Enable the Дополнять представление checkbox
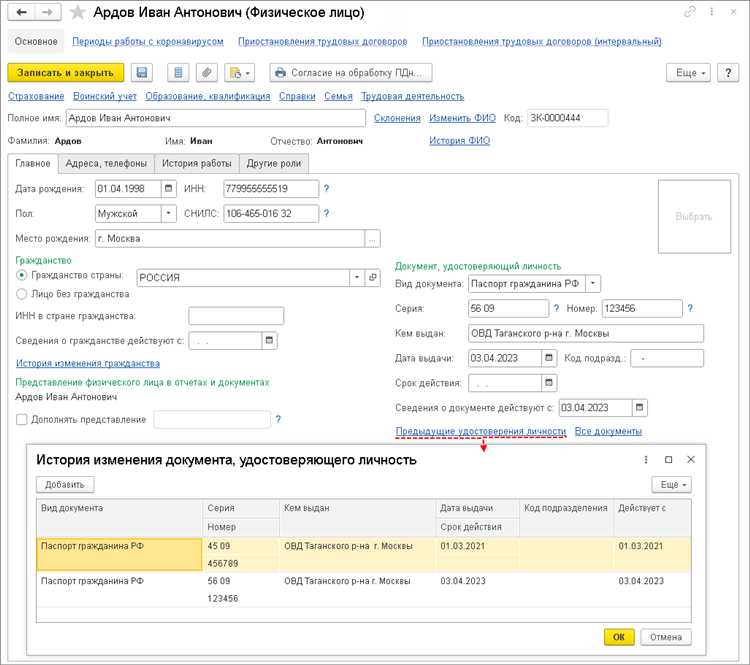The image size is (750, 665). [x=22, y=420]
